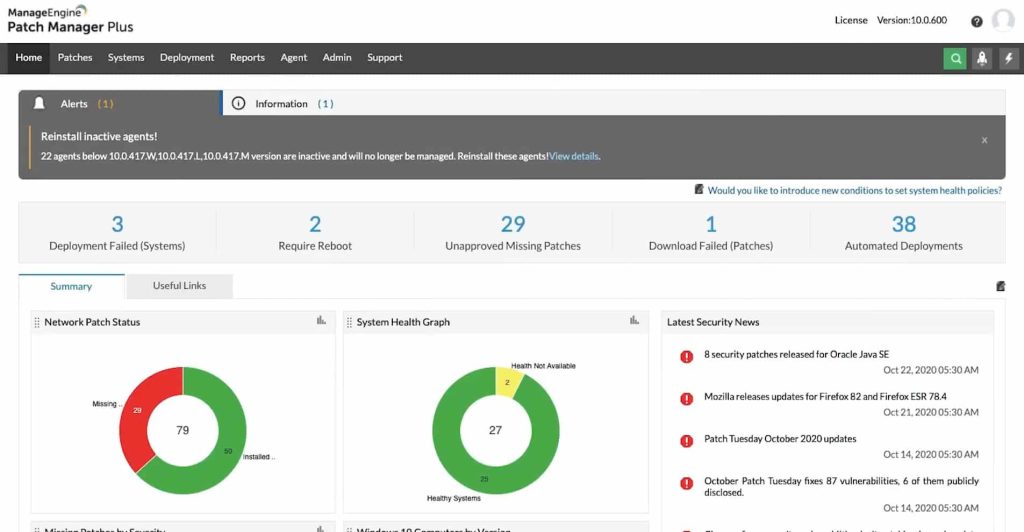
Task: Open the user profile avatar
Action: [1002, 20]
